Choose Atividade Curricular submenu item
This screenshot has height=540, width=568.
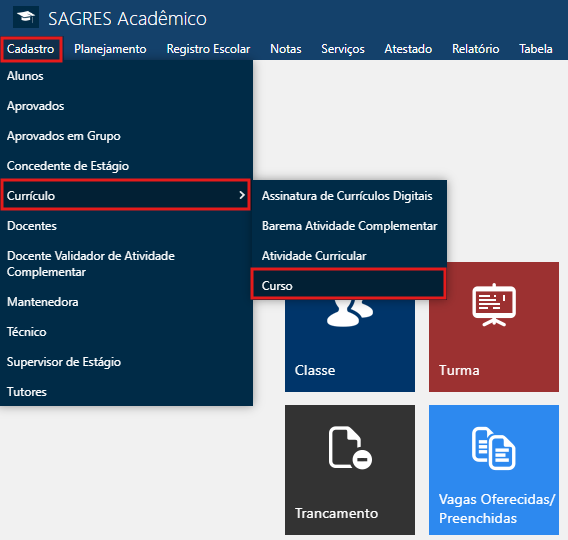pyautogui.click(x=350, y=256)
